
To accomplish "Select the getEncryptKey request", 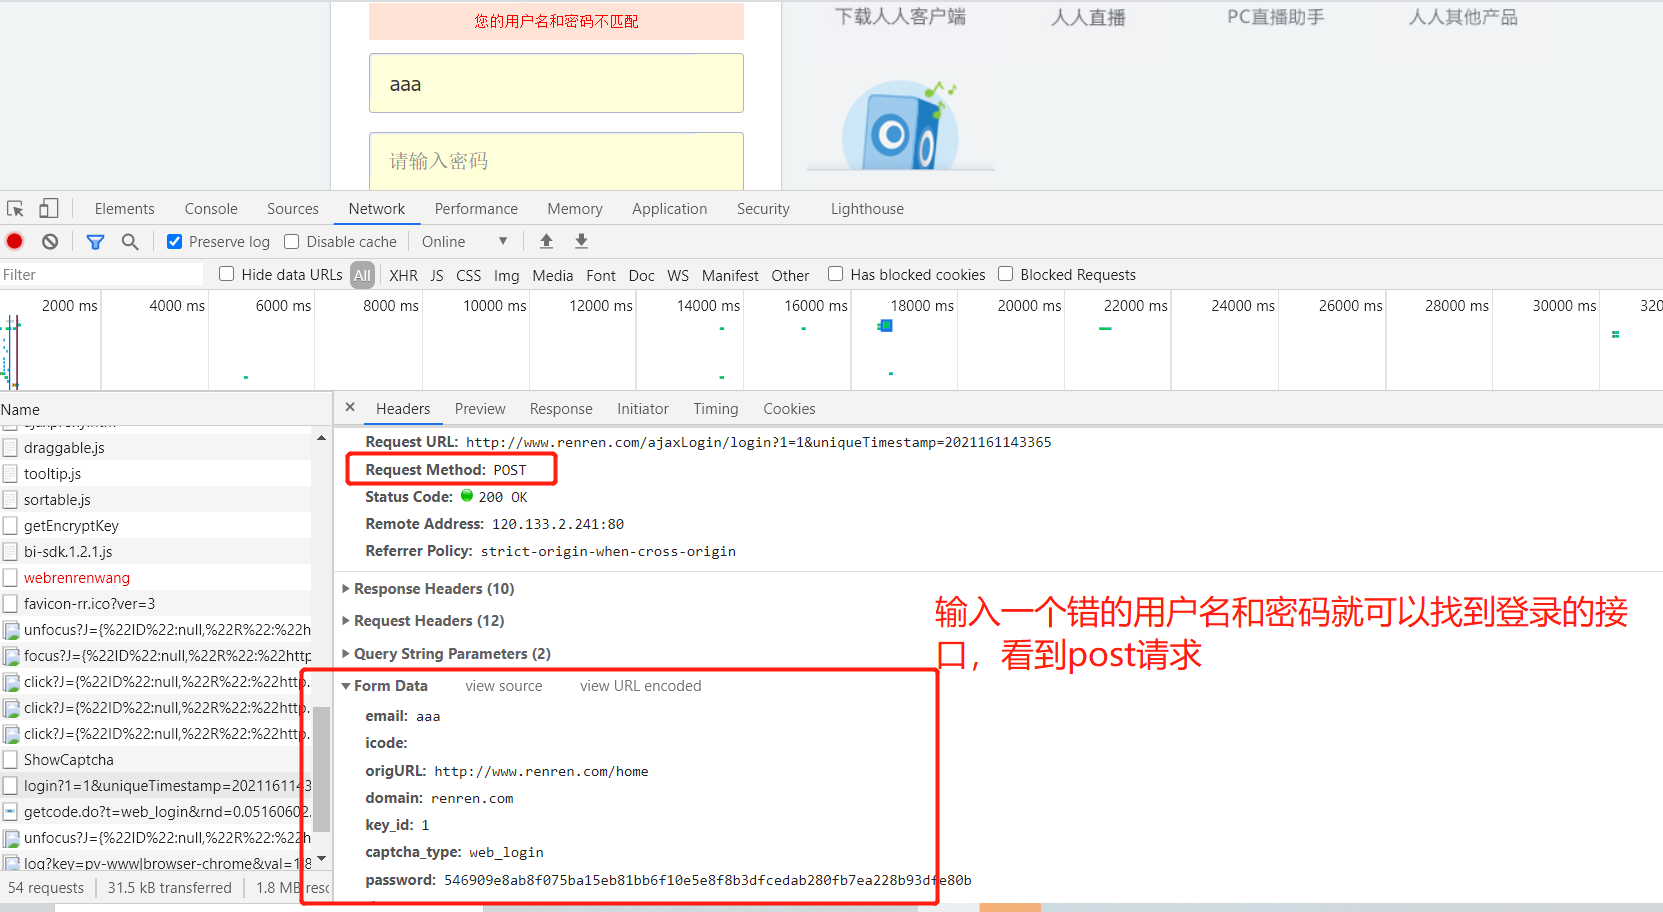I will tap(71, 526).
